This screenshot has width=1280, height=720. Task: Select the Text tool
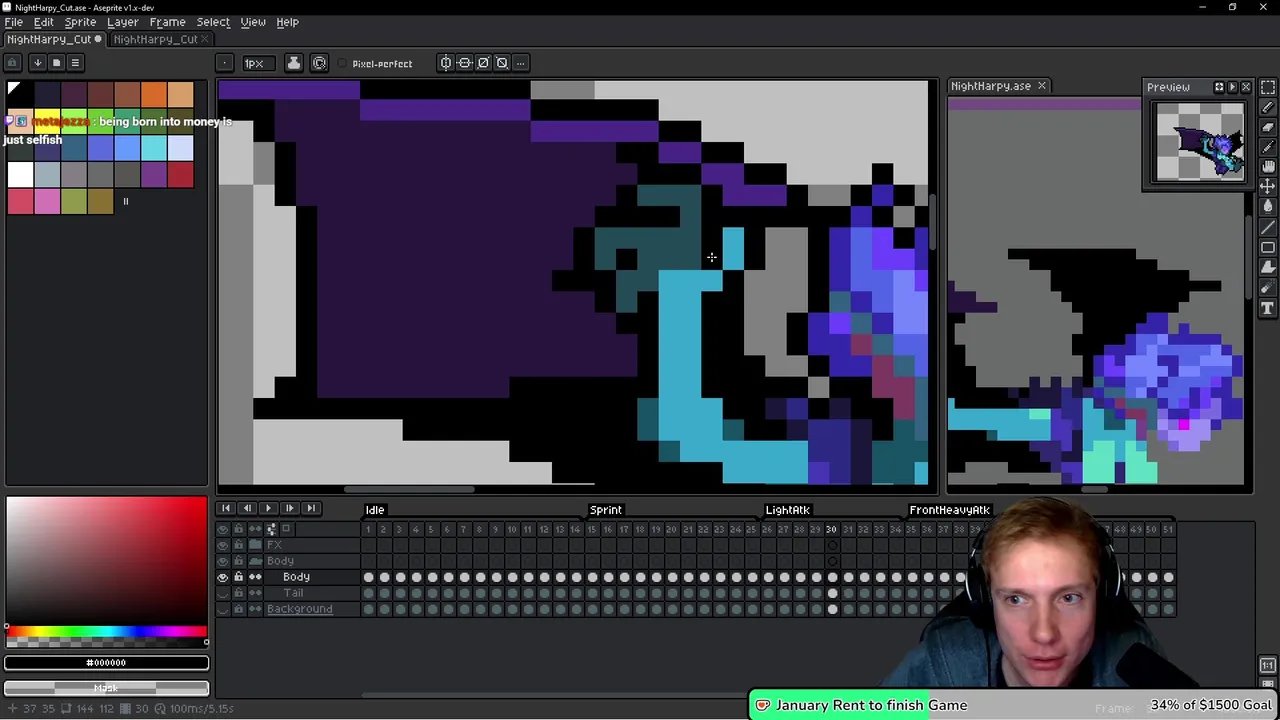click(1267, 308)
